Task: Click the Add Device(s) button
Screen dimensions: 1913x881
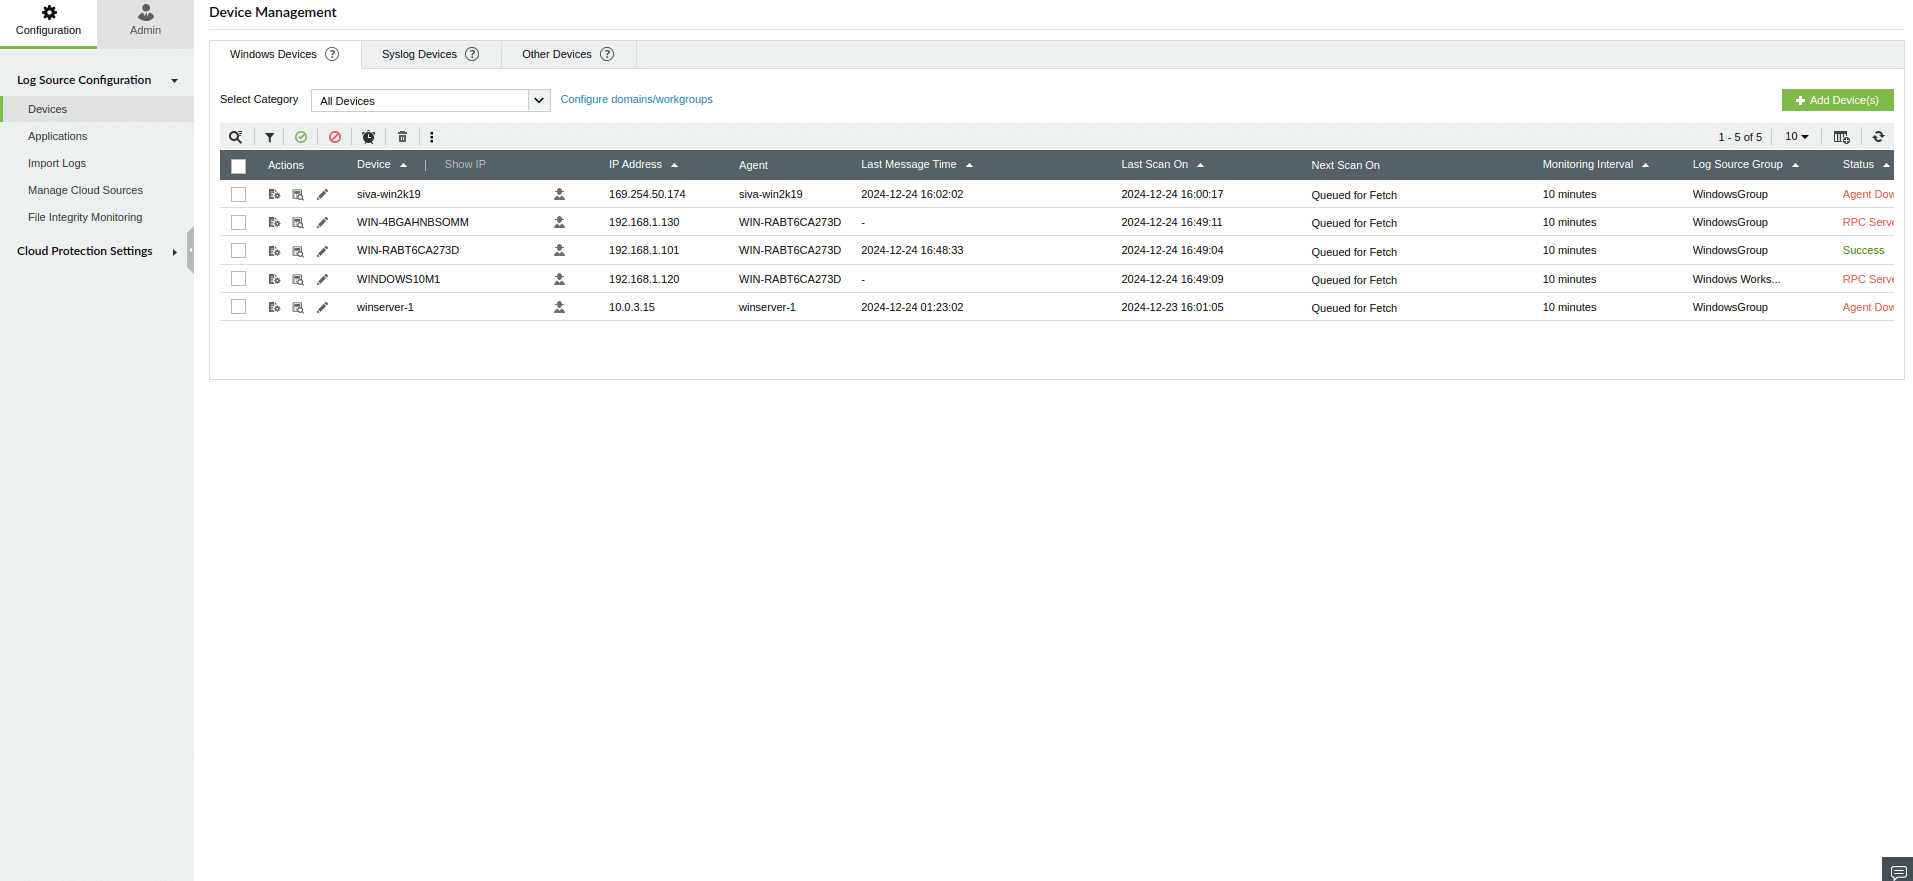Action: 1837,100
